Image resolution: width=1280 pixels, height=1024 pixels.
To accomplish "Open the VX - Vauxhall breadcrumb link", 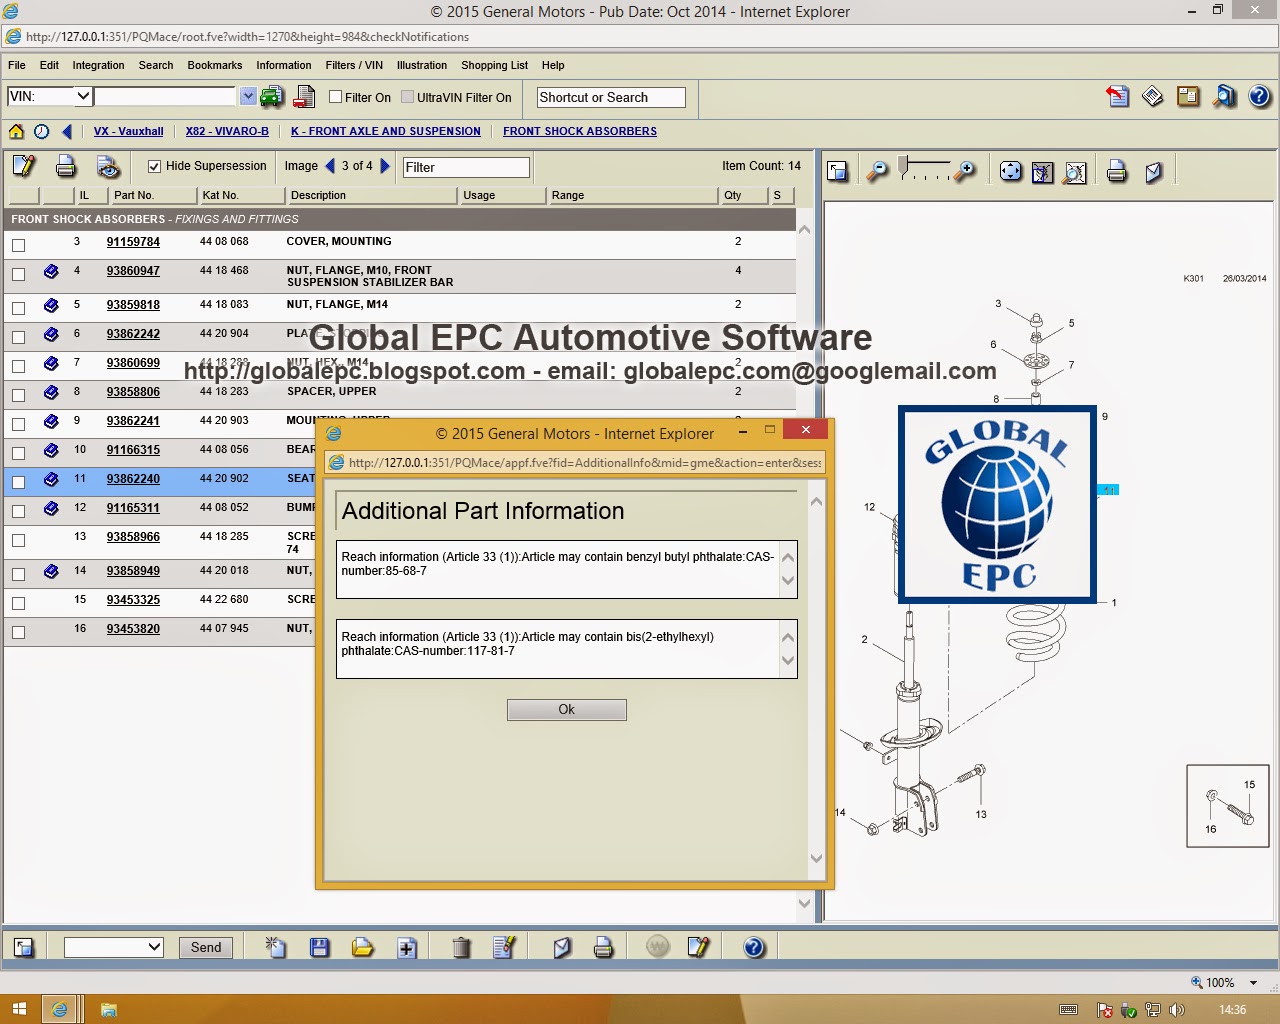I will [128, 131].
